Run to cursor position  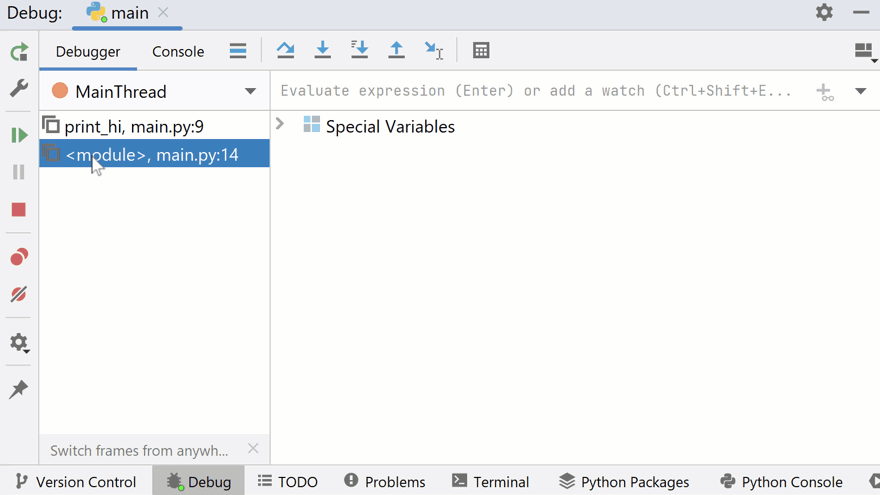(434, 51)
